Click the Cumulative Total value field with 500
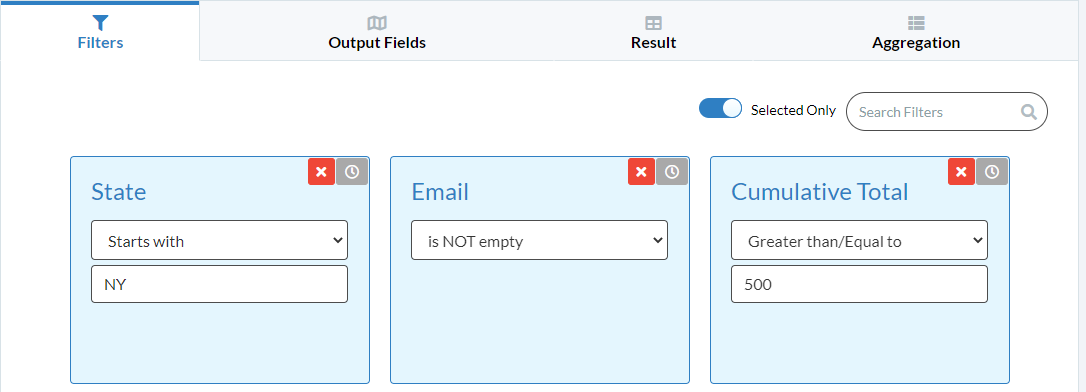The height and width of the screenshot is (392, 1086). point(860,284)
